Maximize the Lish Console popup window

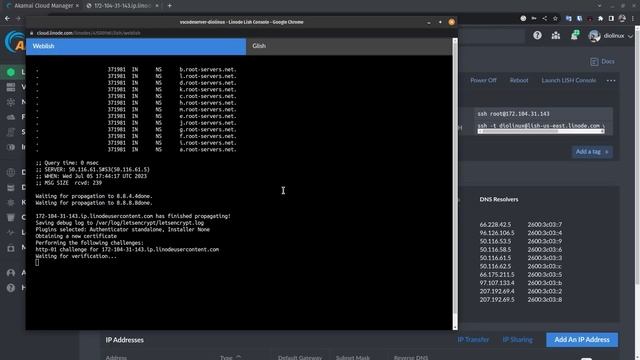click(x=440, y=22)
